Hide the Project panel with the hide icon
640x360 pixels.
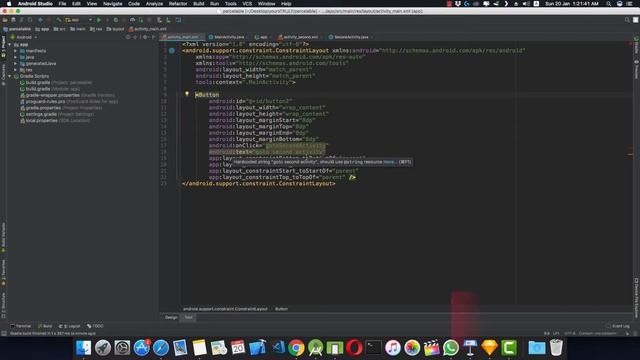(153, 37)
